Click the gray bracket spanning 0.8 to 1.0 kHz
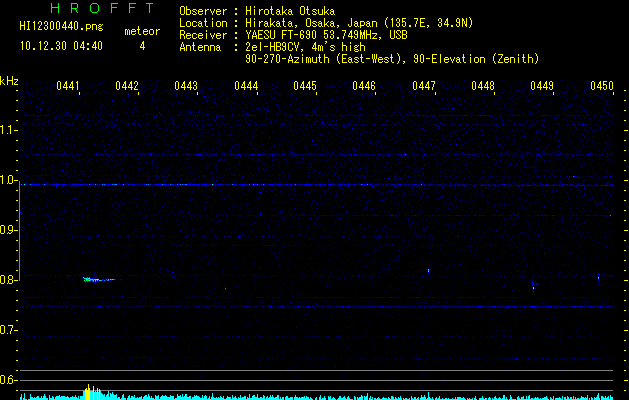The width and height of the screenshot is (629, 400). [19, 229]
